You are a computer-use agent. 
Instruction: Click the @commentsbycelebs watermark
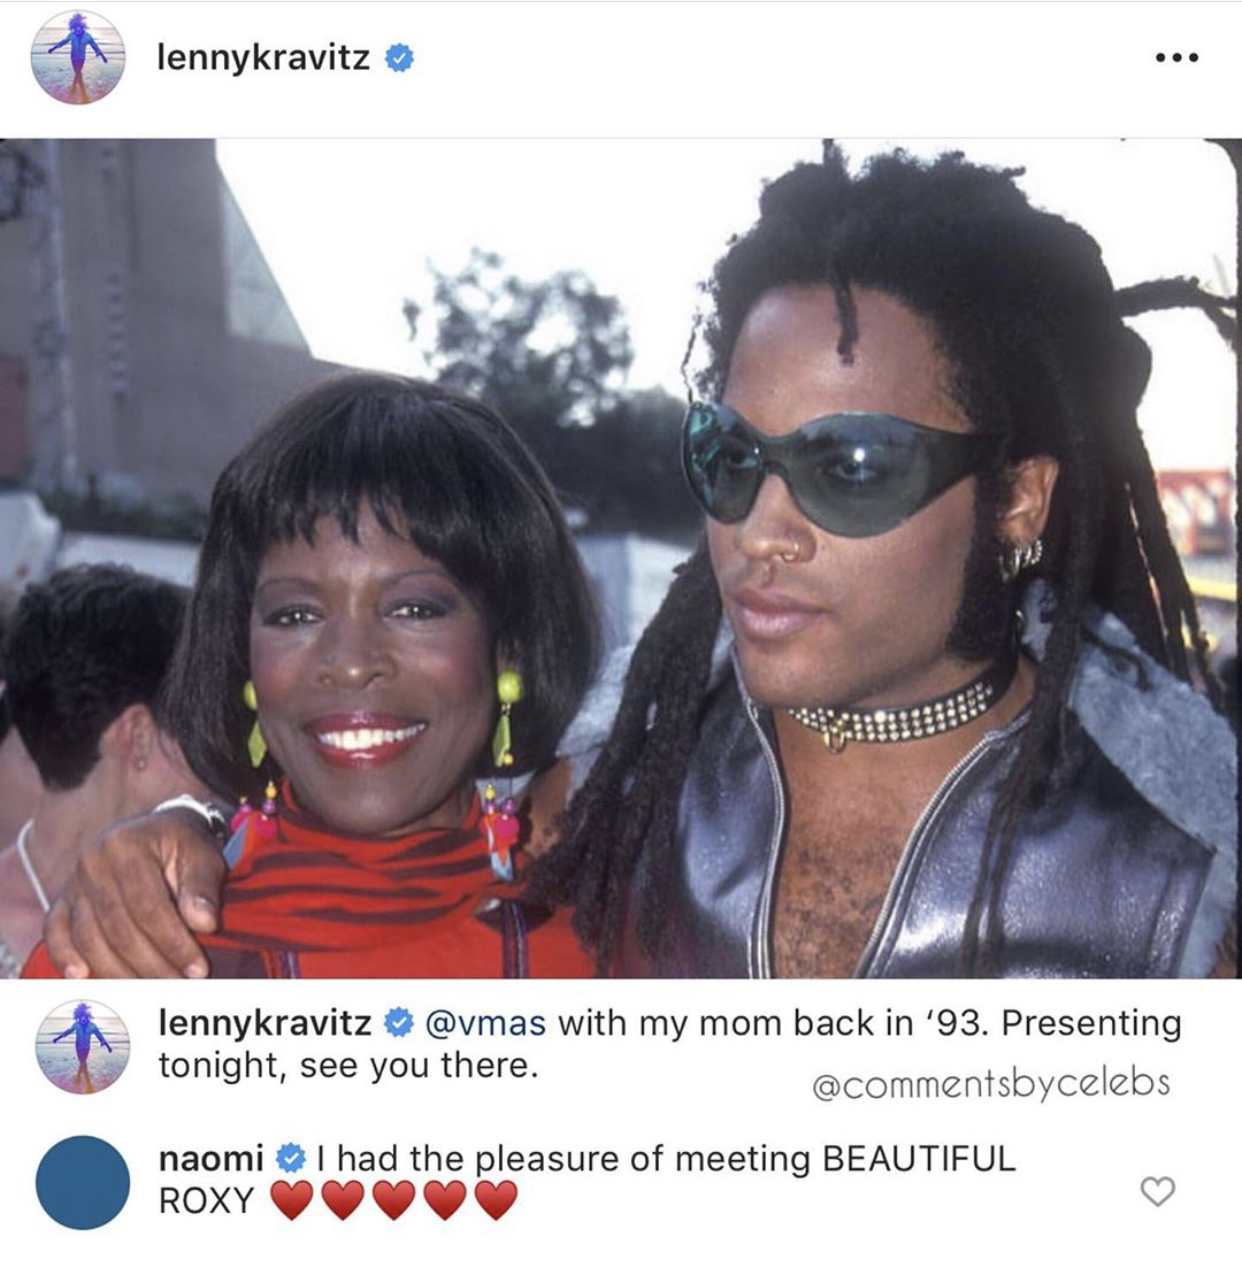coord(991,1083)
